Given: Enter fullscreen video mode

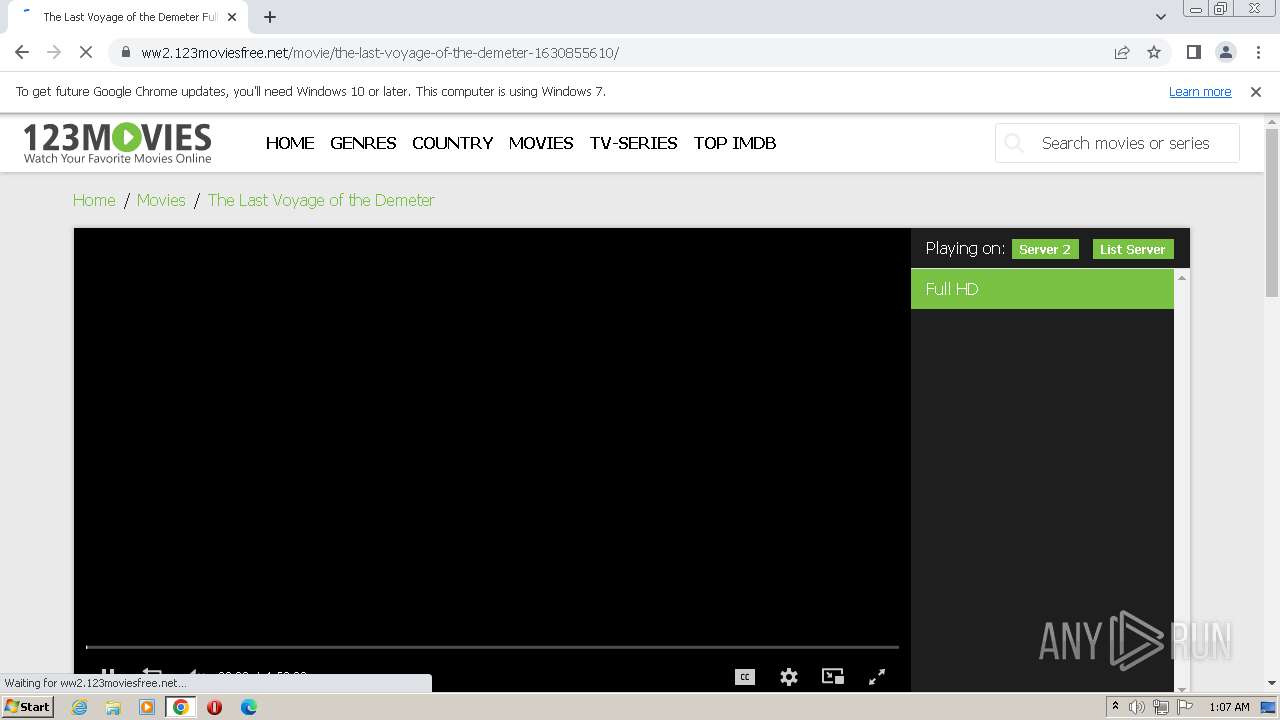Looking at the screenshot, I should [877, 677].
